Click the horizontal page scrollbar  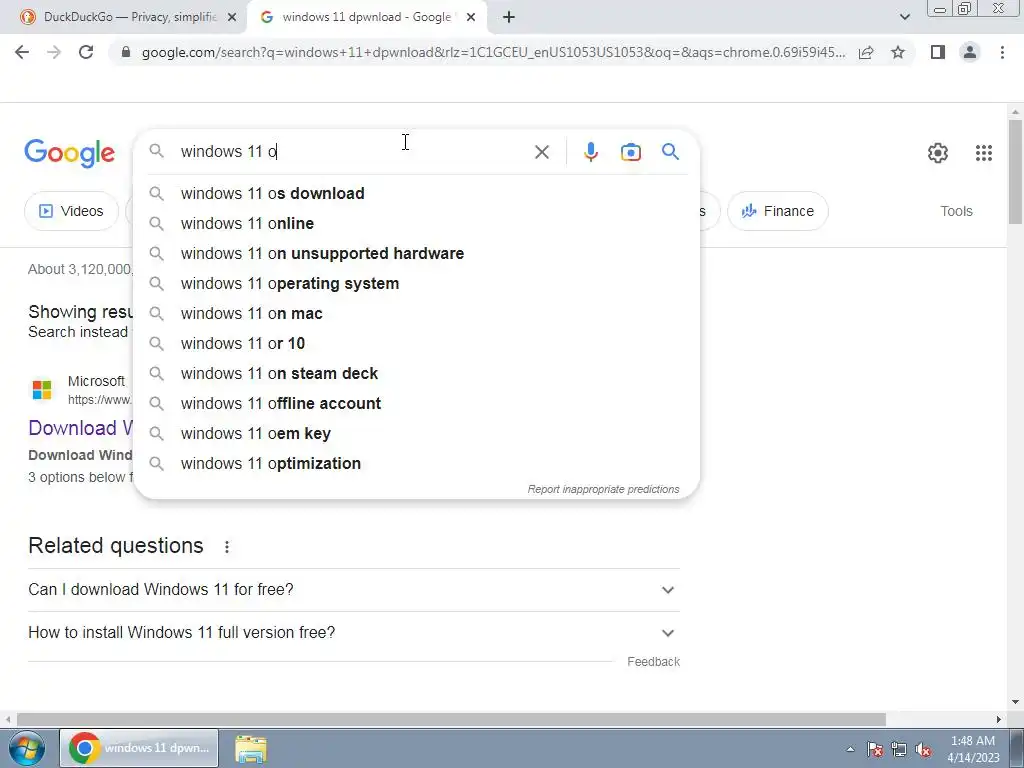point(451,719)
